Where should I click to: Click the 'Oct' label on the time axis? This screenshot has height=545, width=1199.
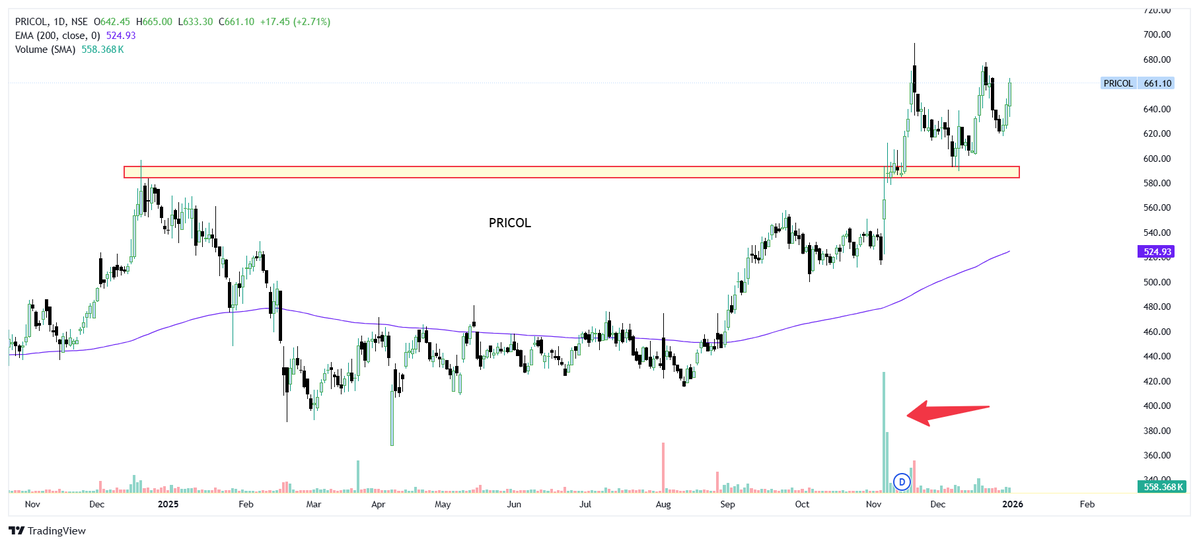(802, 504)
